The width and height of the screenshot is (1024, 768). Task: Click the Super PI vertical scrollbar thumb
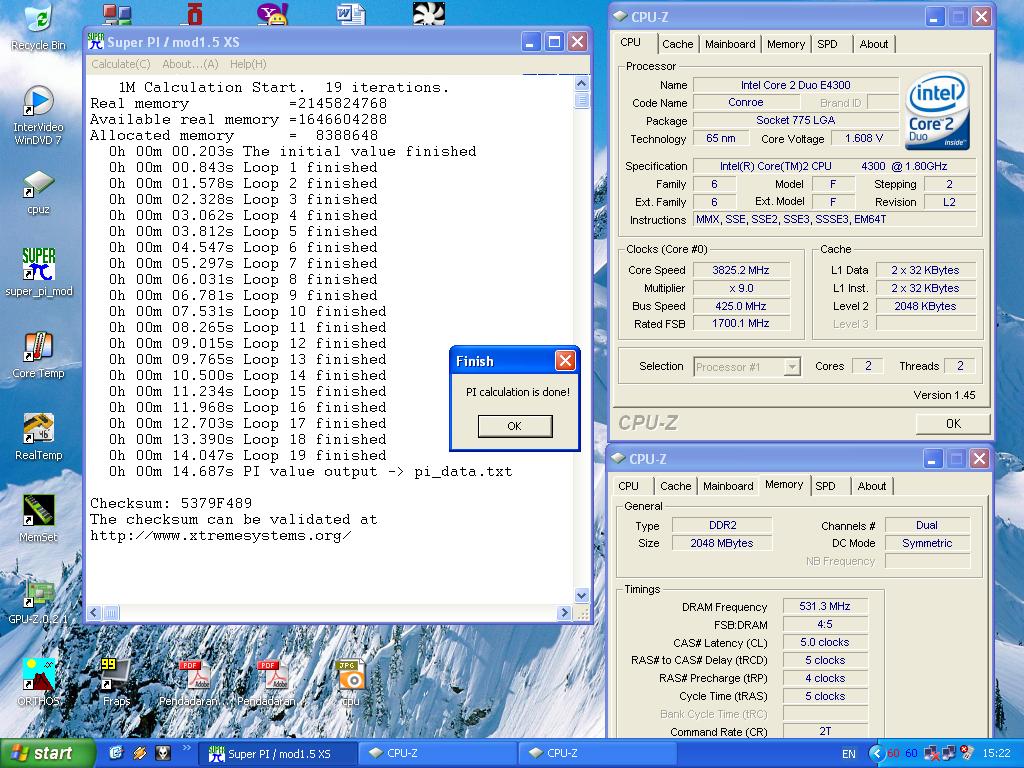581,101
